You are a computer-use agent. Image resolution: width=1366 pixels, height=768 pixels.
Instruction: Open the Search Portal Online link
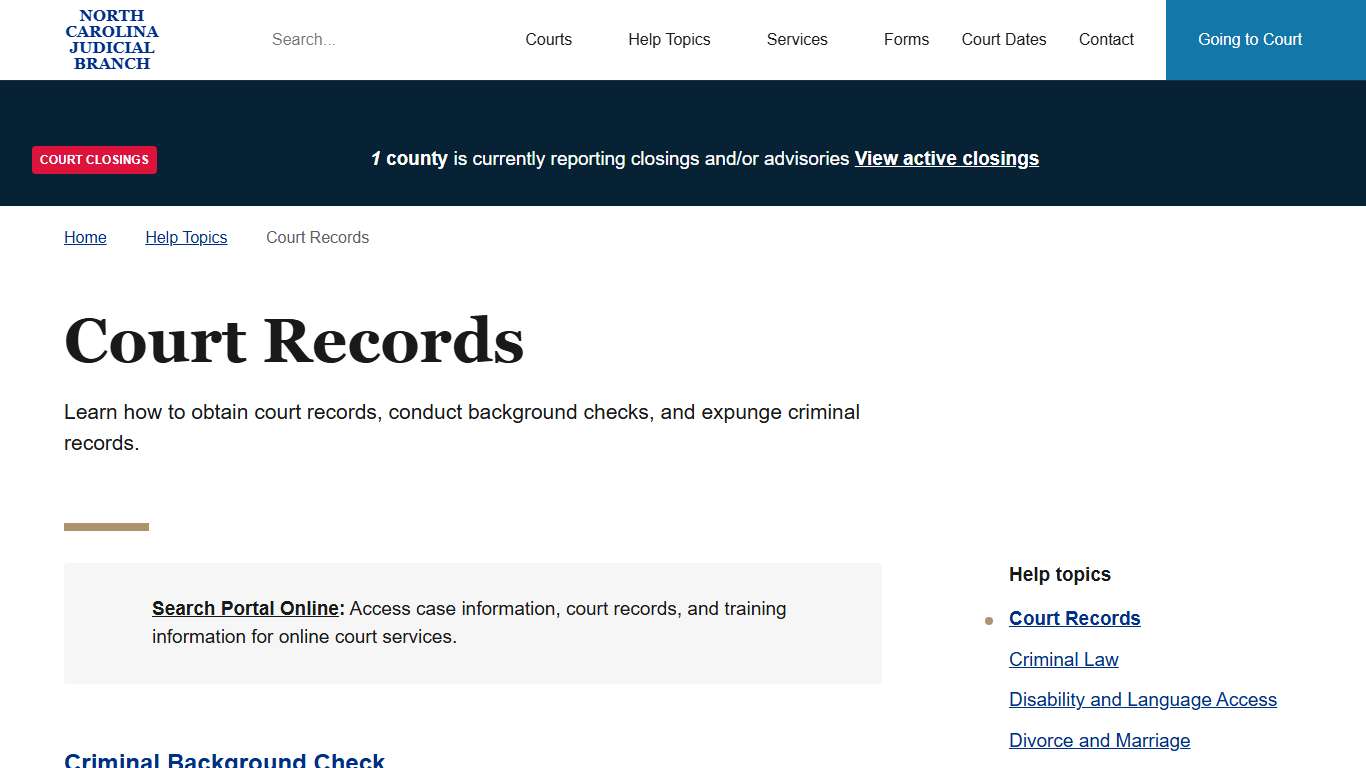tap(245, 608)
